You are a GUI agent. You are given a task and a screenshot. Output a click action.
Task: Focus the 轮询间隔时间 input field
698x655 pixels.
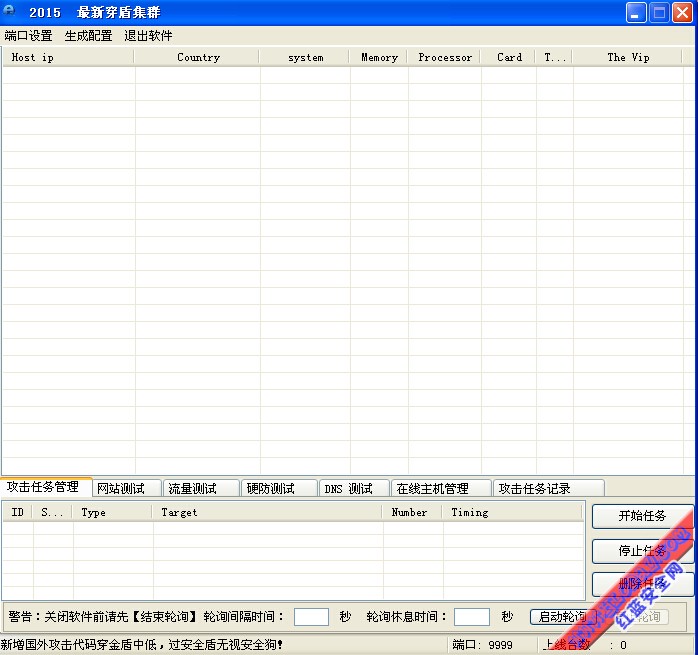[311, 617]
